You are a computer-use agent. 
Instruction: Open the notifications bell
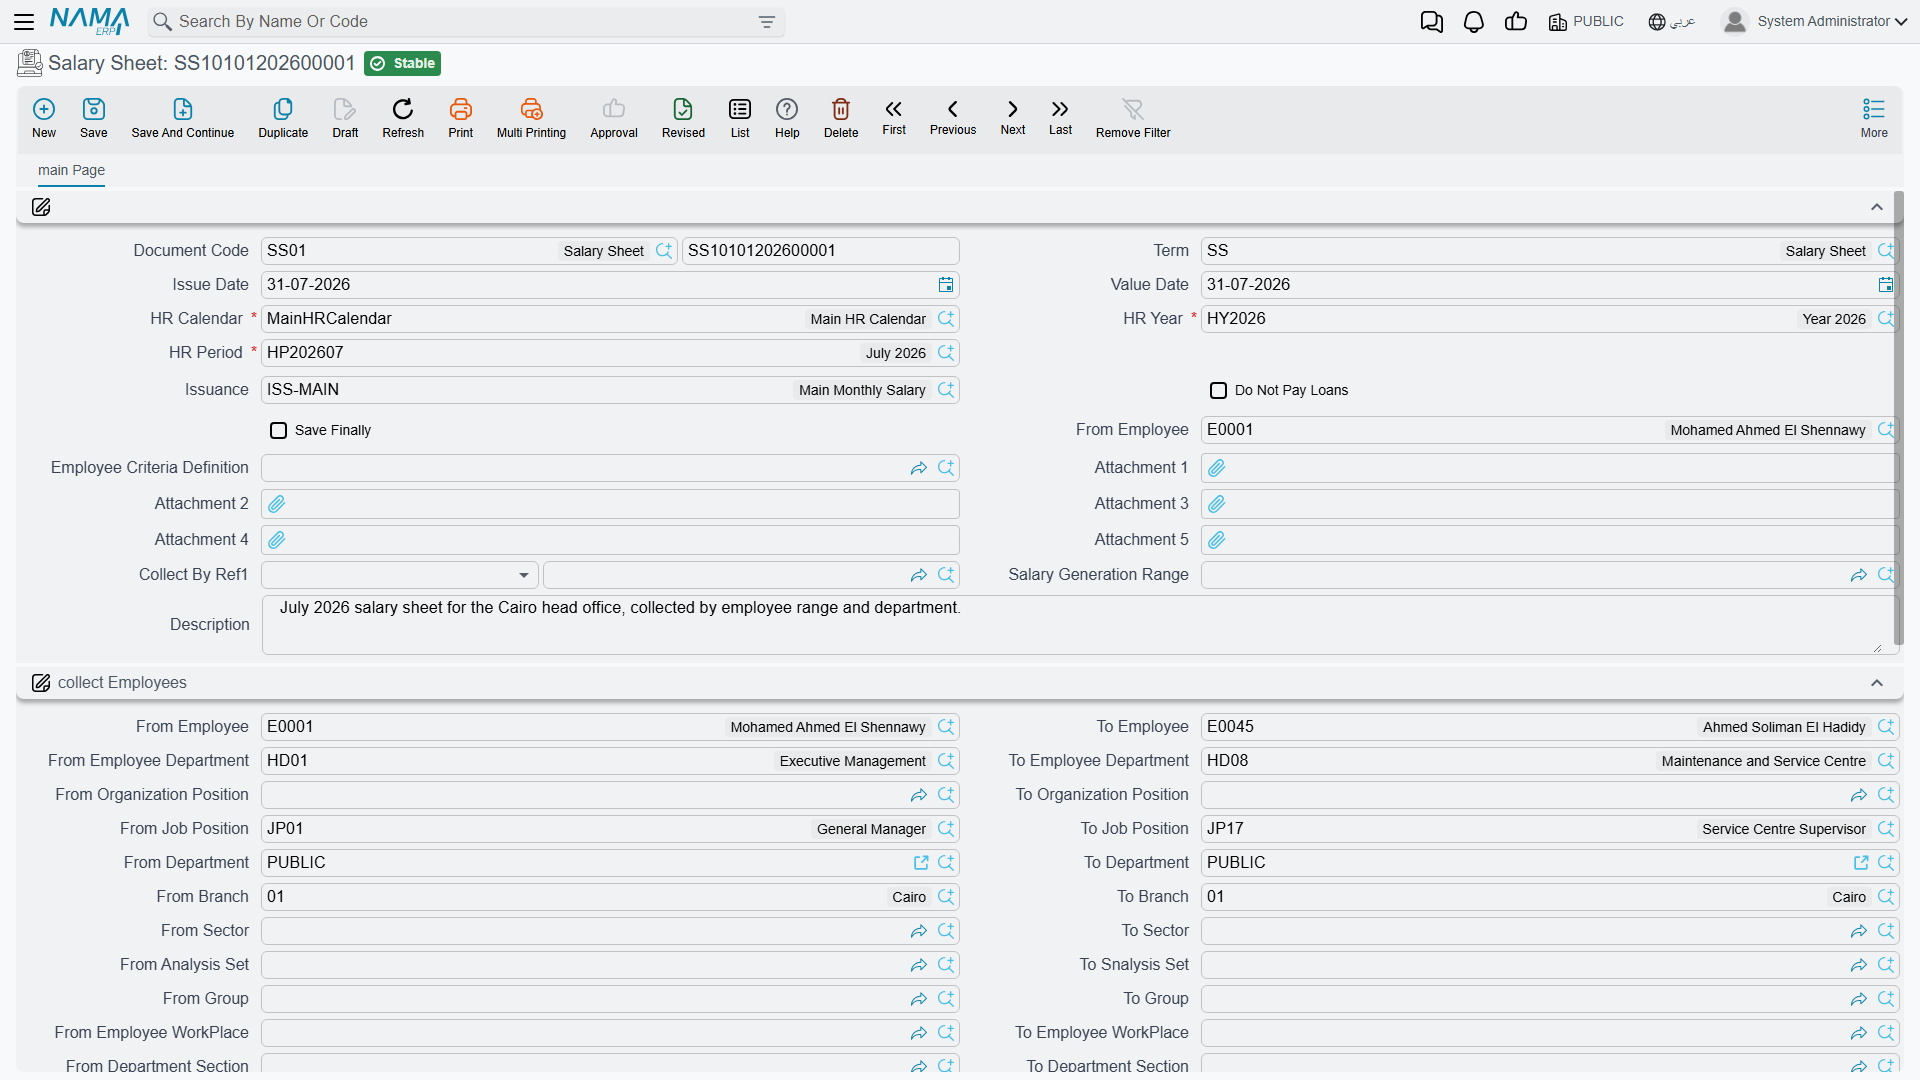pyautogui.click(x=1473, y=22)
